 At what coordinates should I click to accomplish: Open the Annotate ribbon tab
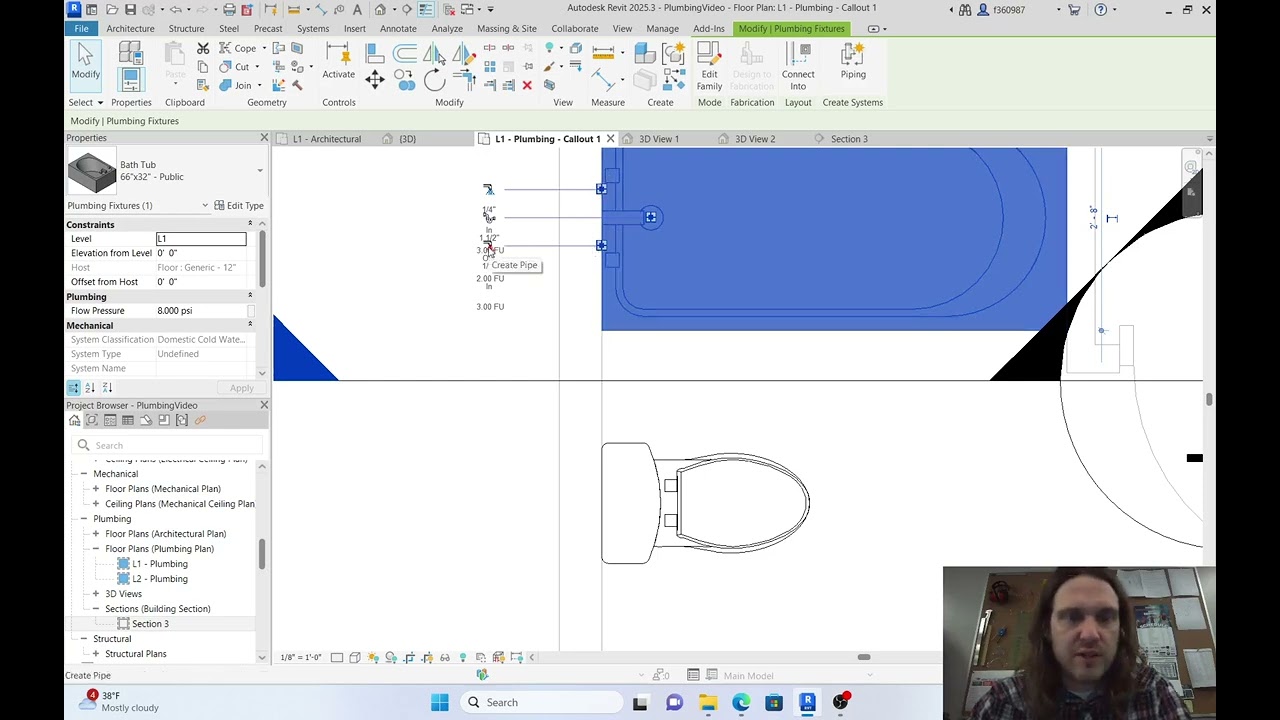tap(398, 28)
